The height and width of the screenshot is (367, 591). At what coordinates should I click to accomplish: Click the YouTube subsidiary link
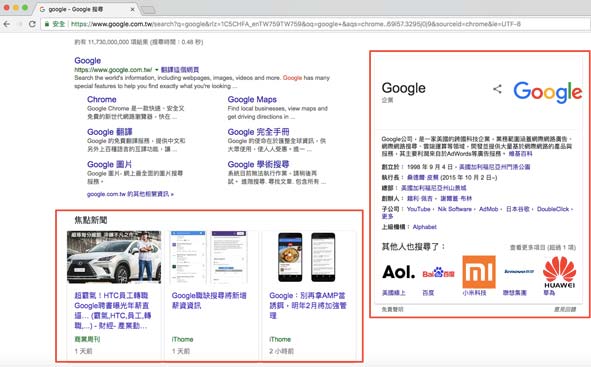[x=418, y=209]
